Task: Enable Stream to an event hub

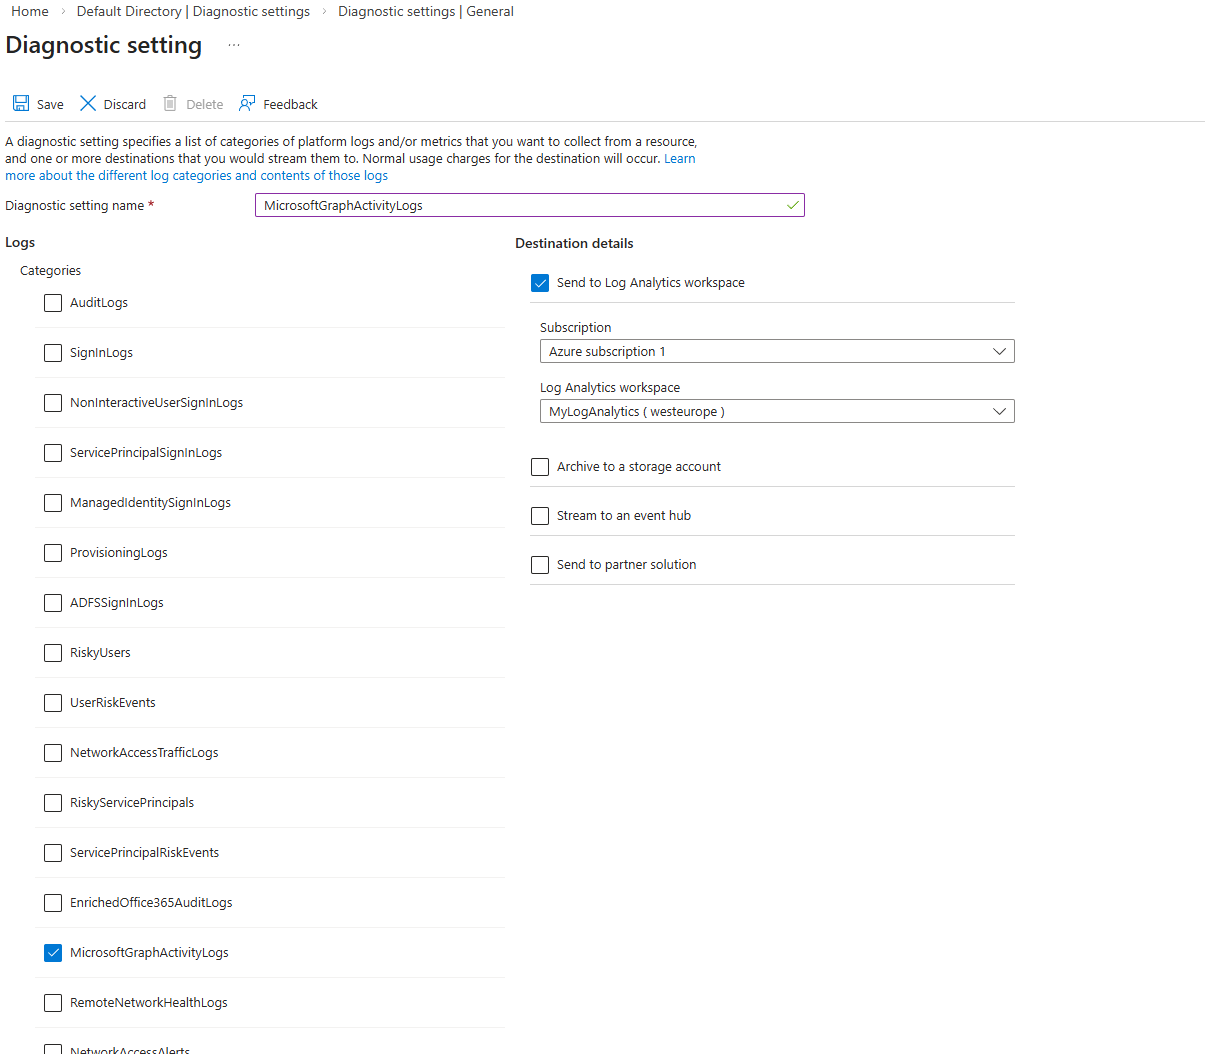Action: pyautogui.click(x=540, y=516)
